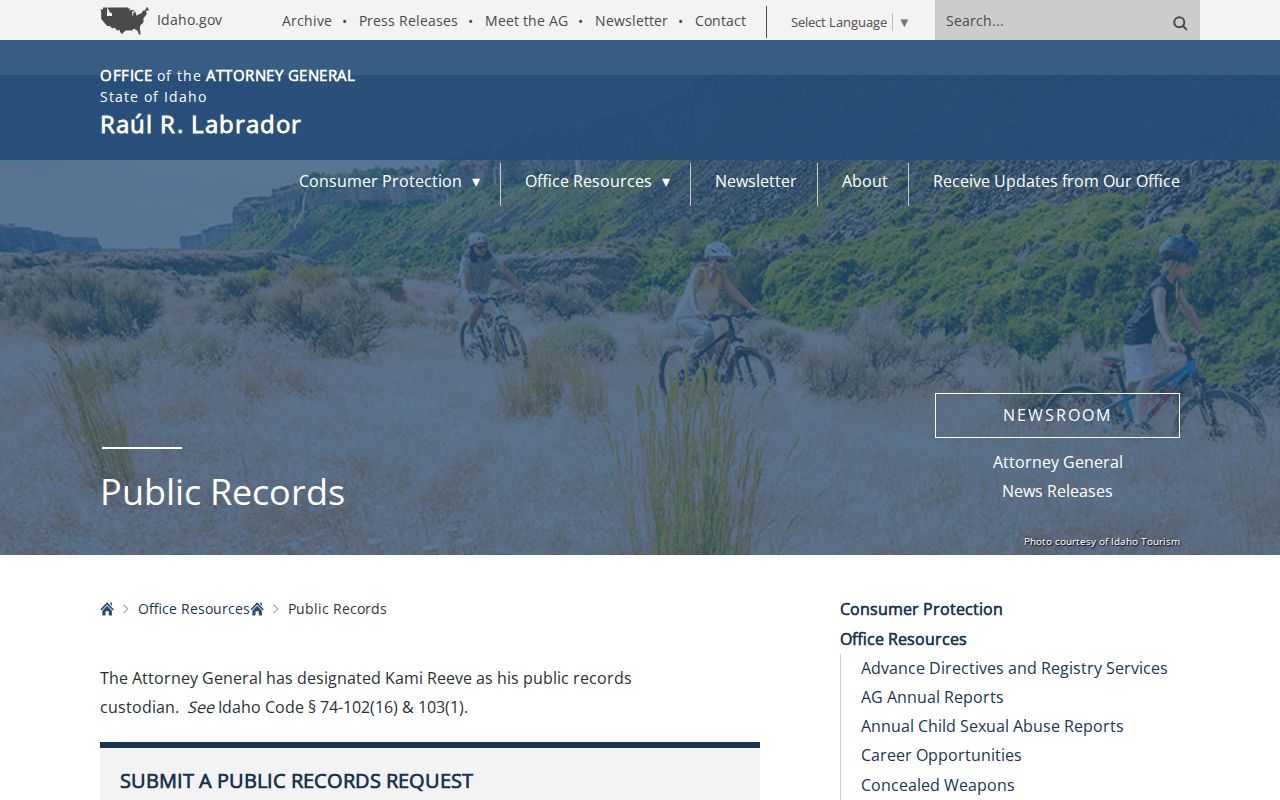The image size is (1280, 800).
Task: Click the Public Records page heading
Action: pyautogui.click(x=222, y=492)
